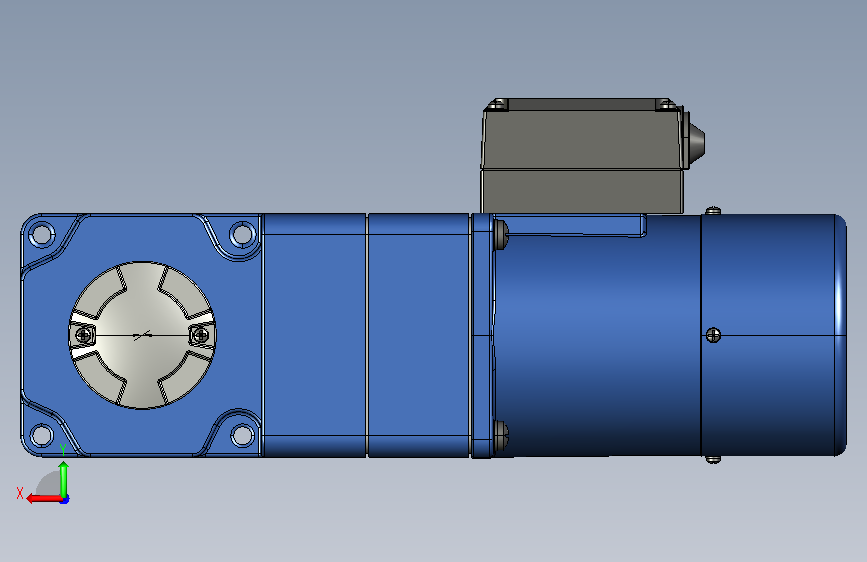Pick the bottom-left mounting hole of gearbox flange
This screenshot has height=562, width=867.
point(41,435)
